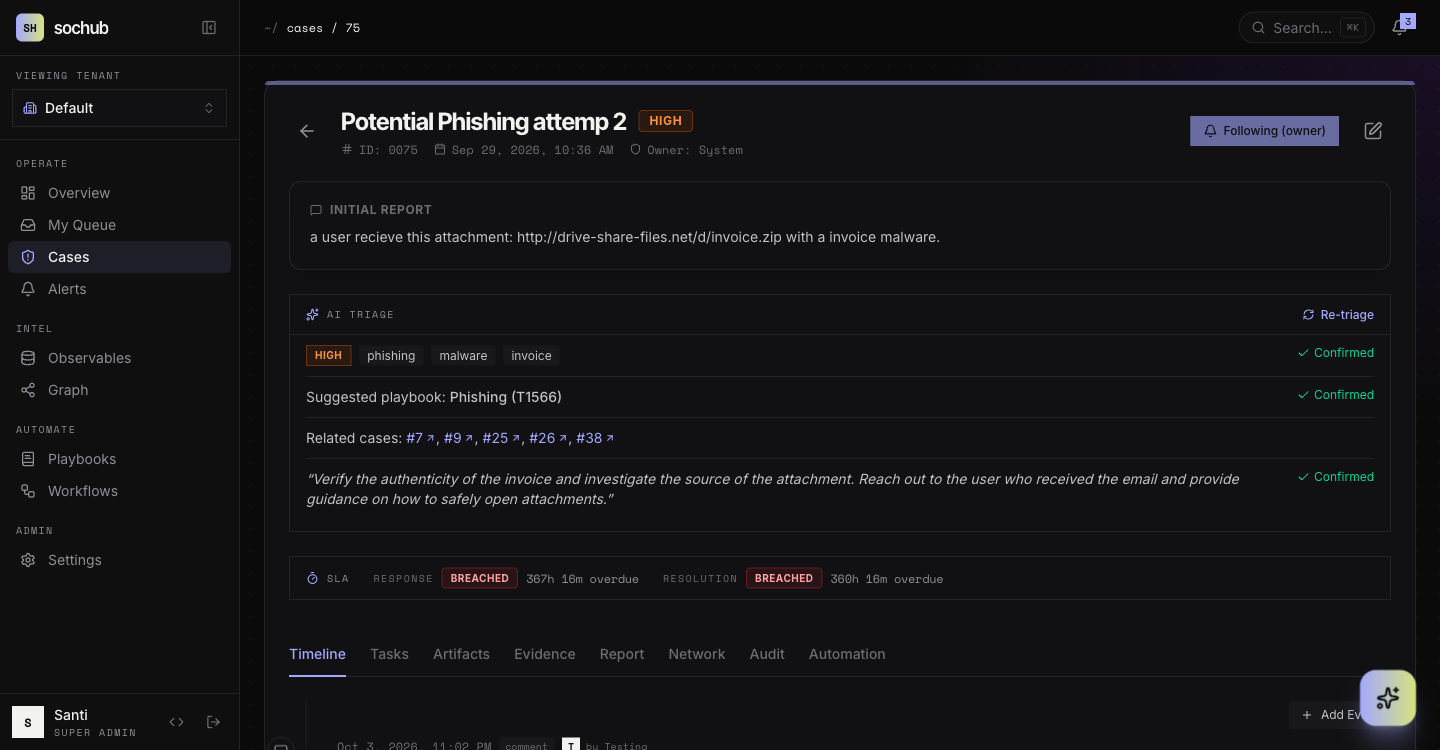Viewport: 1440px width, 750px height.
Task: Open the developer code icon in footer
Action: click(x=177, y=722)
